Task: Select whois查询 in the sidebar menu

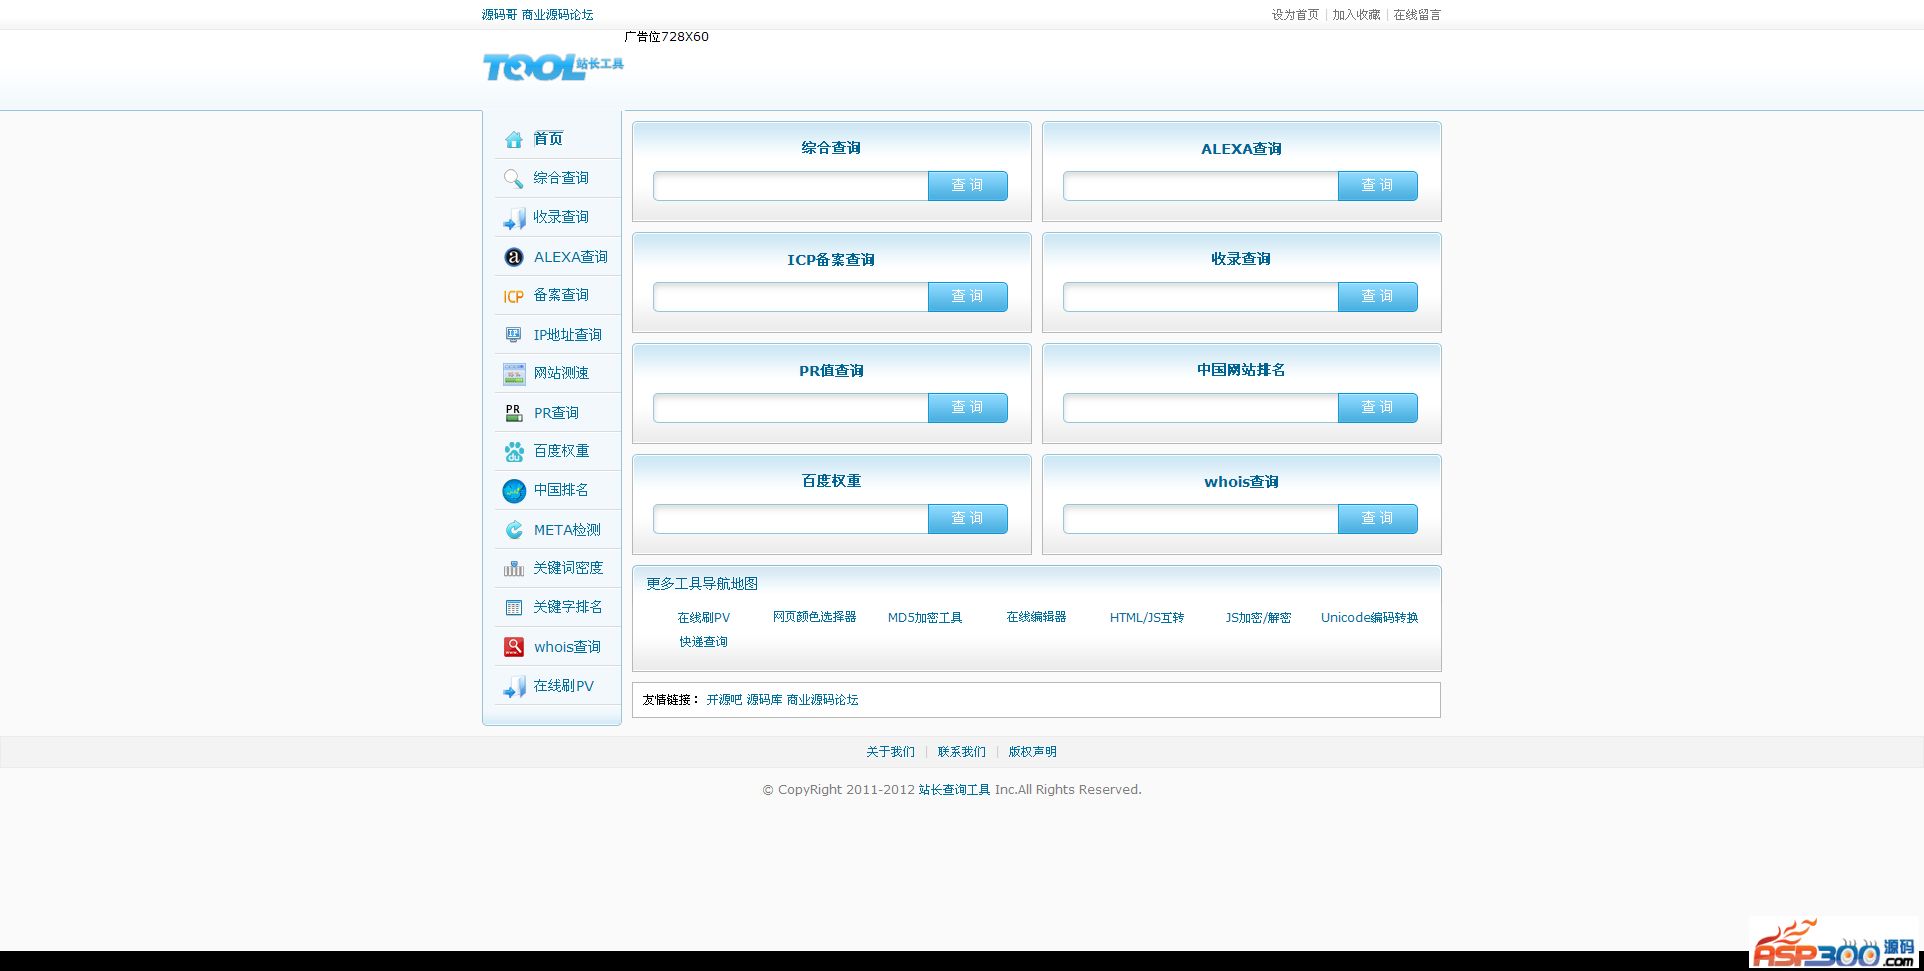Action: click(x=567, y=647)
